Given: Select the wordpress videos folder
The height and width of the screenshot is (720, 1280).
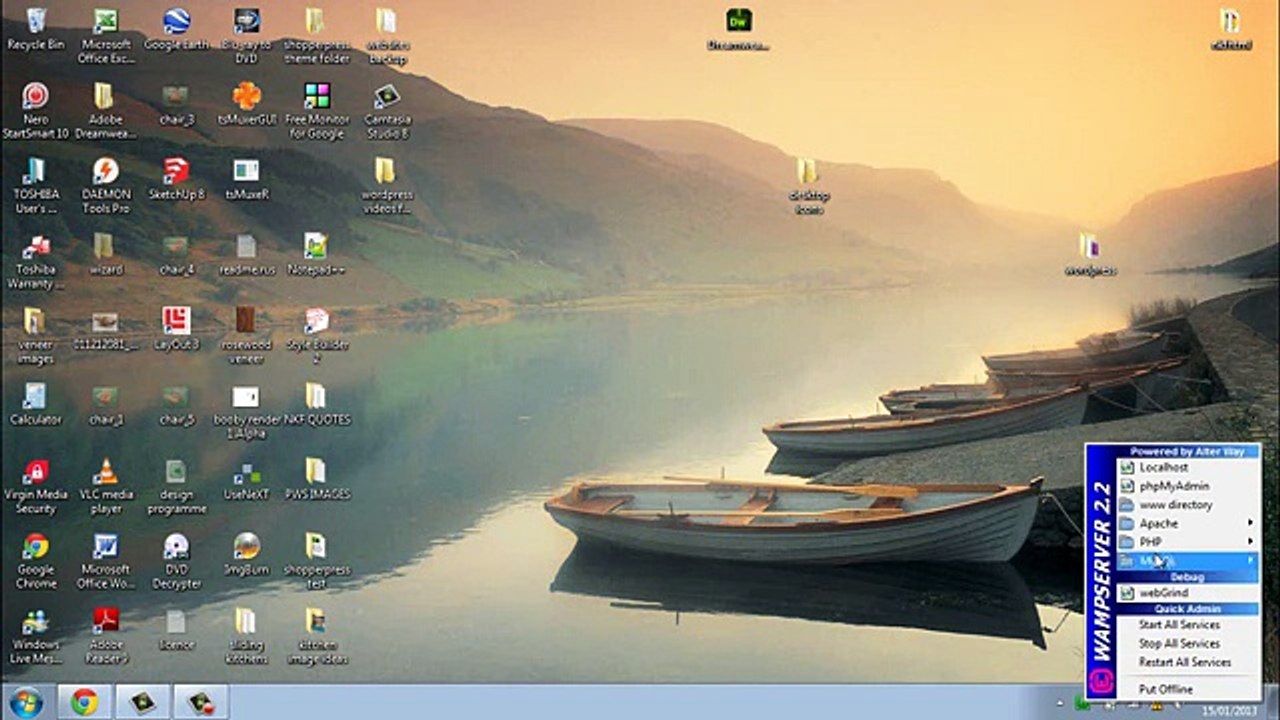Looking at the screenshot, I should pos(387,186).
